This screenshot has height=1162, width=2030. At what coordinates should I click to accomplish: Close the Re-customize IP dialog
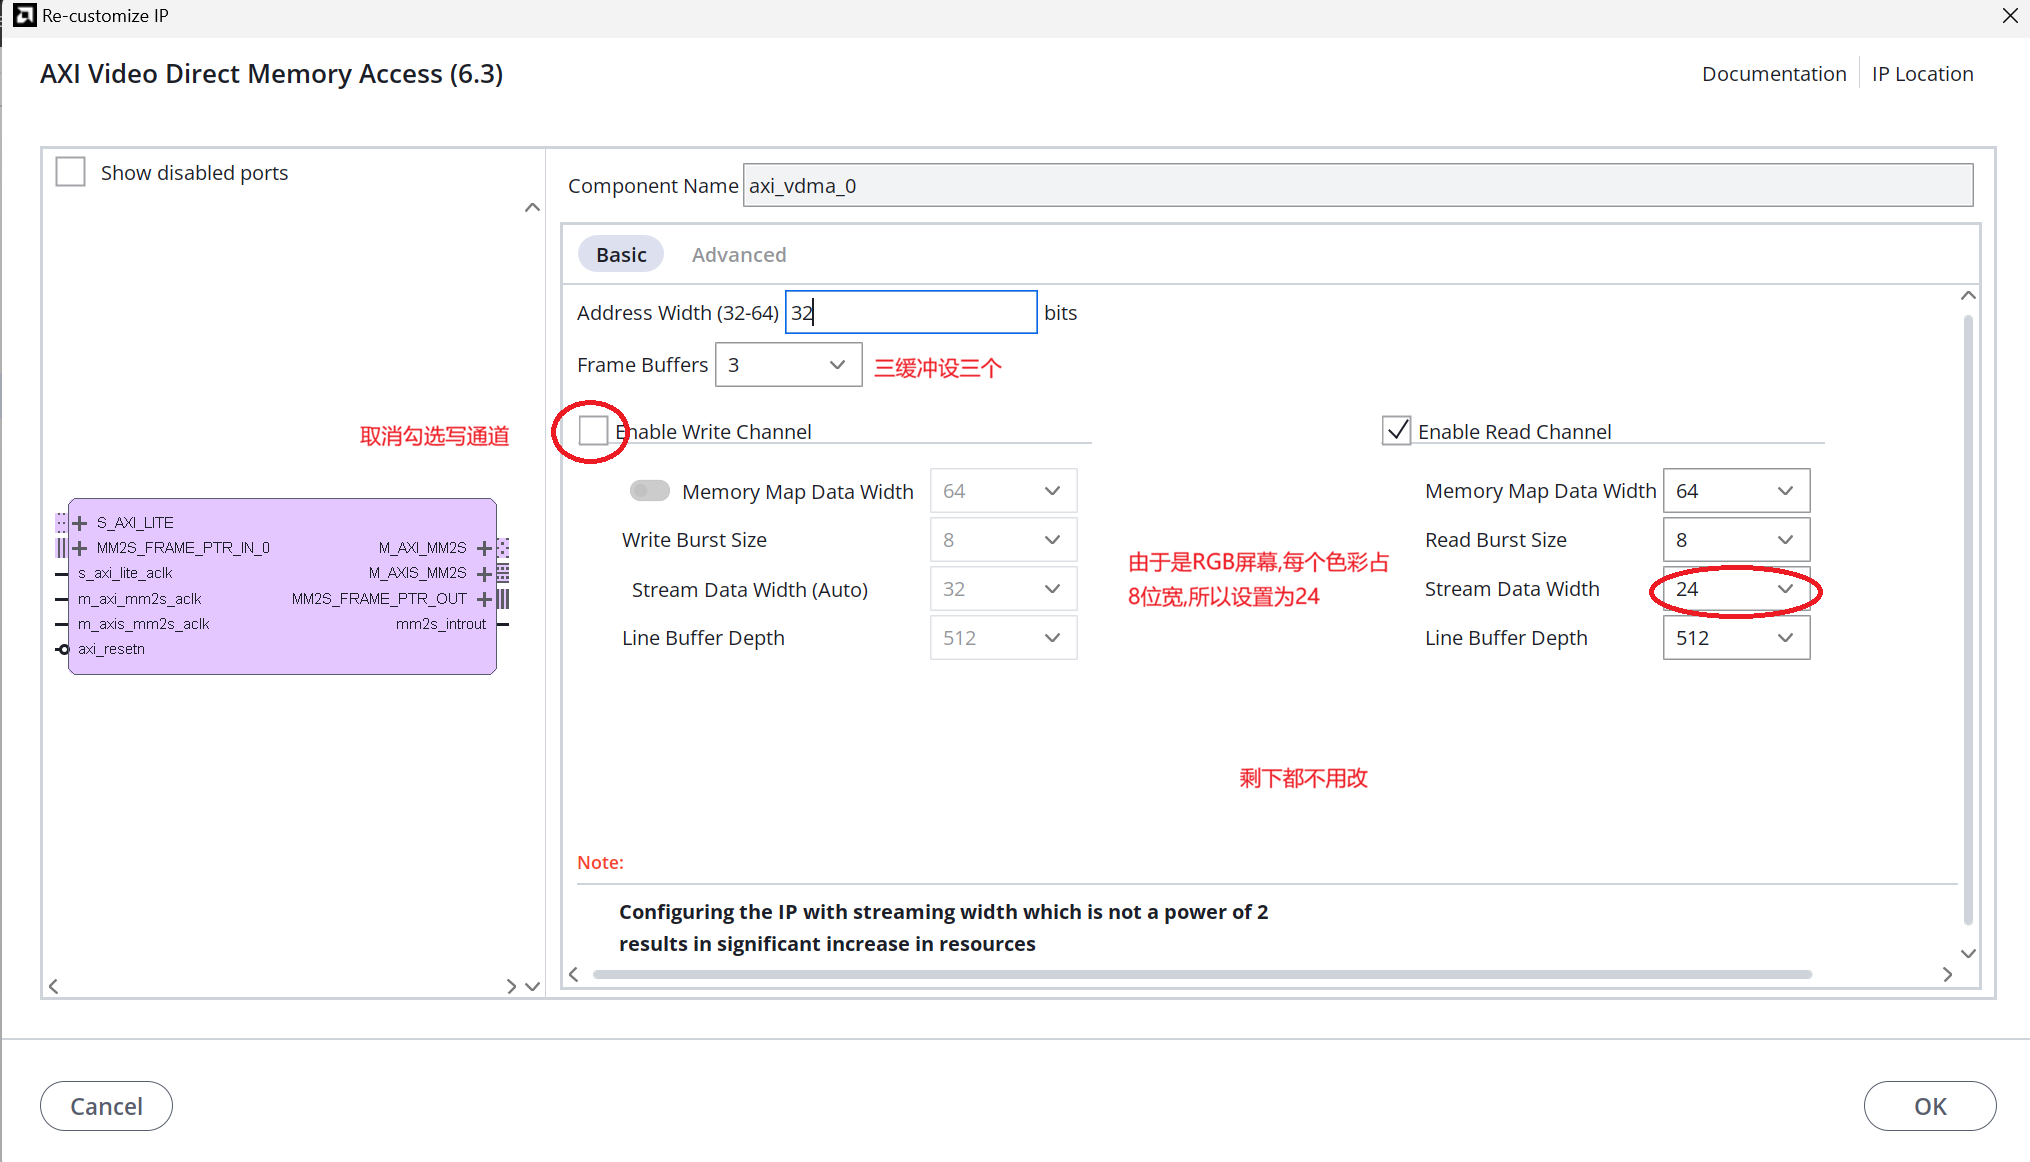[x=2010, y=16]
